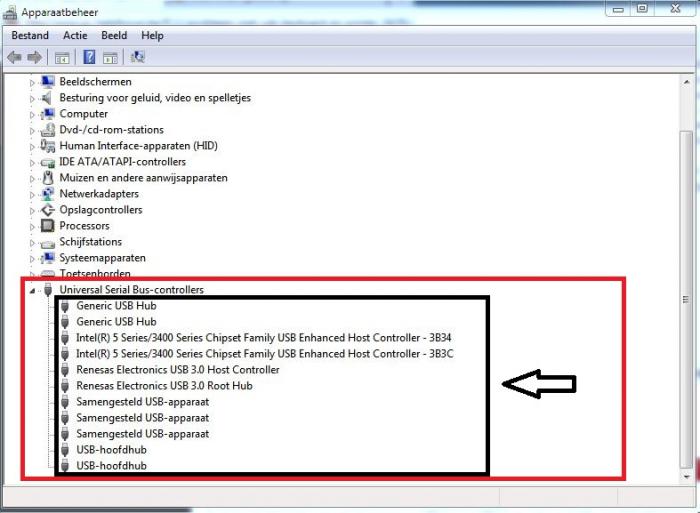Screen dimensions: 700x513
Task: Select the Netwerkadapters category label
Action: point(99,194)
